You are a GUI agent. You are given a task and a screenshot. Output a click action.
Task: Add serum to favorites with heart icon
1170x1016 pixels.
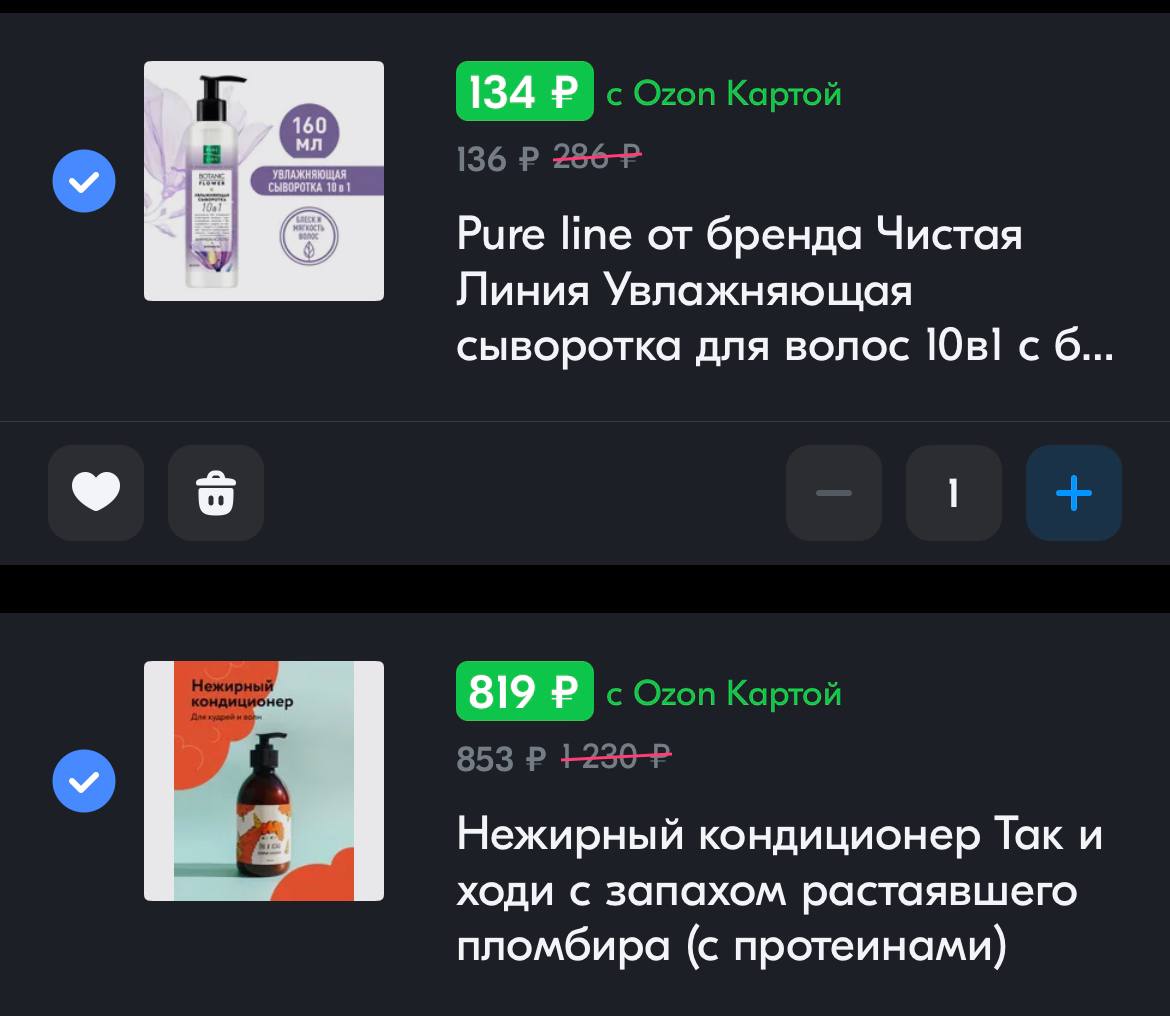(96, 492)
